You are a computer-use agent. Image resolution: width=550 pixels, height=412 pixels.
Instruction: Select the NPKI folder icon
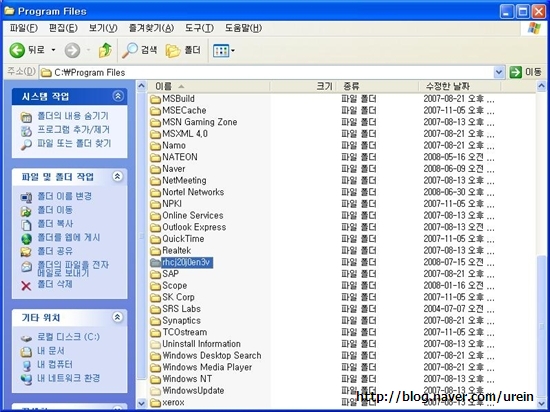pyautogui.click(x=155, y=204)
